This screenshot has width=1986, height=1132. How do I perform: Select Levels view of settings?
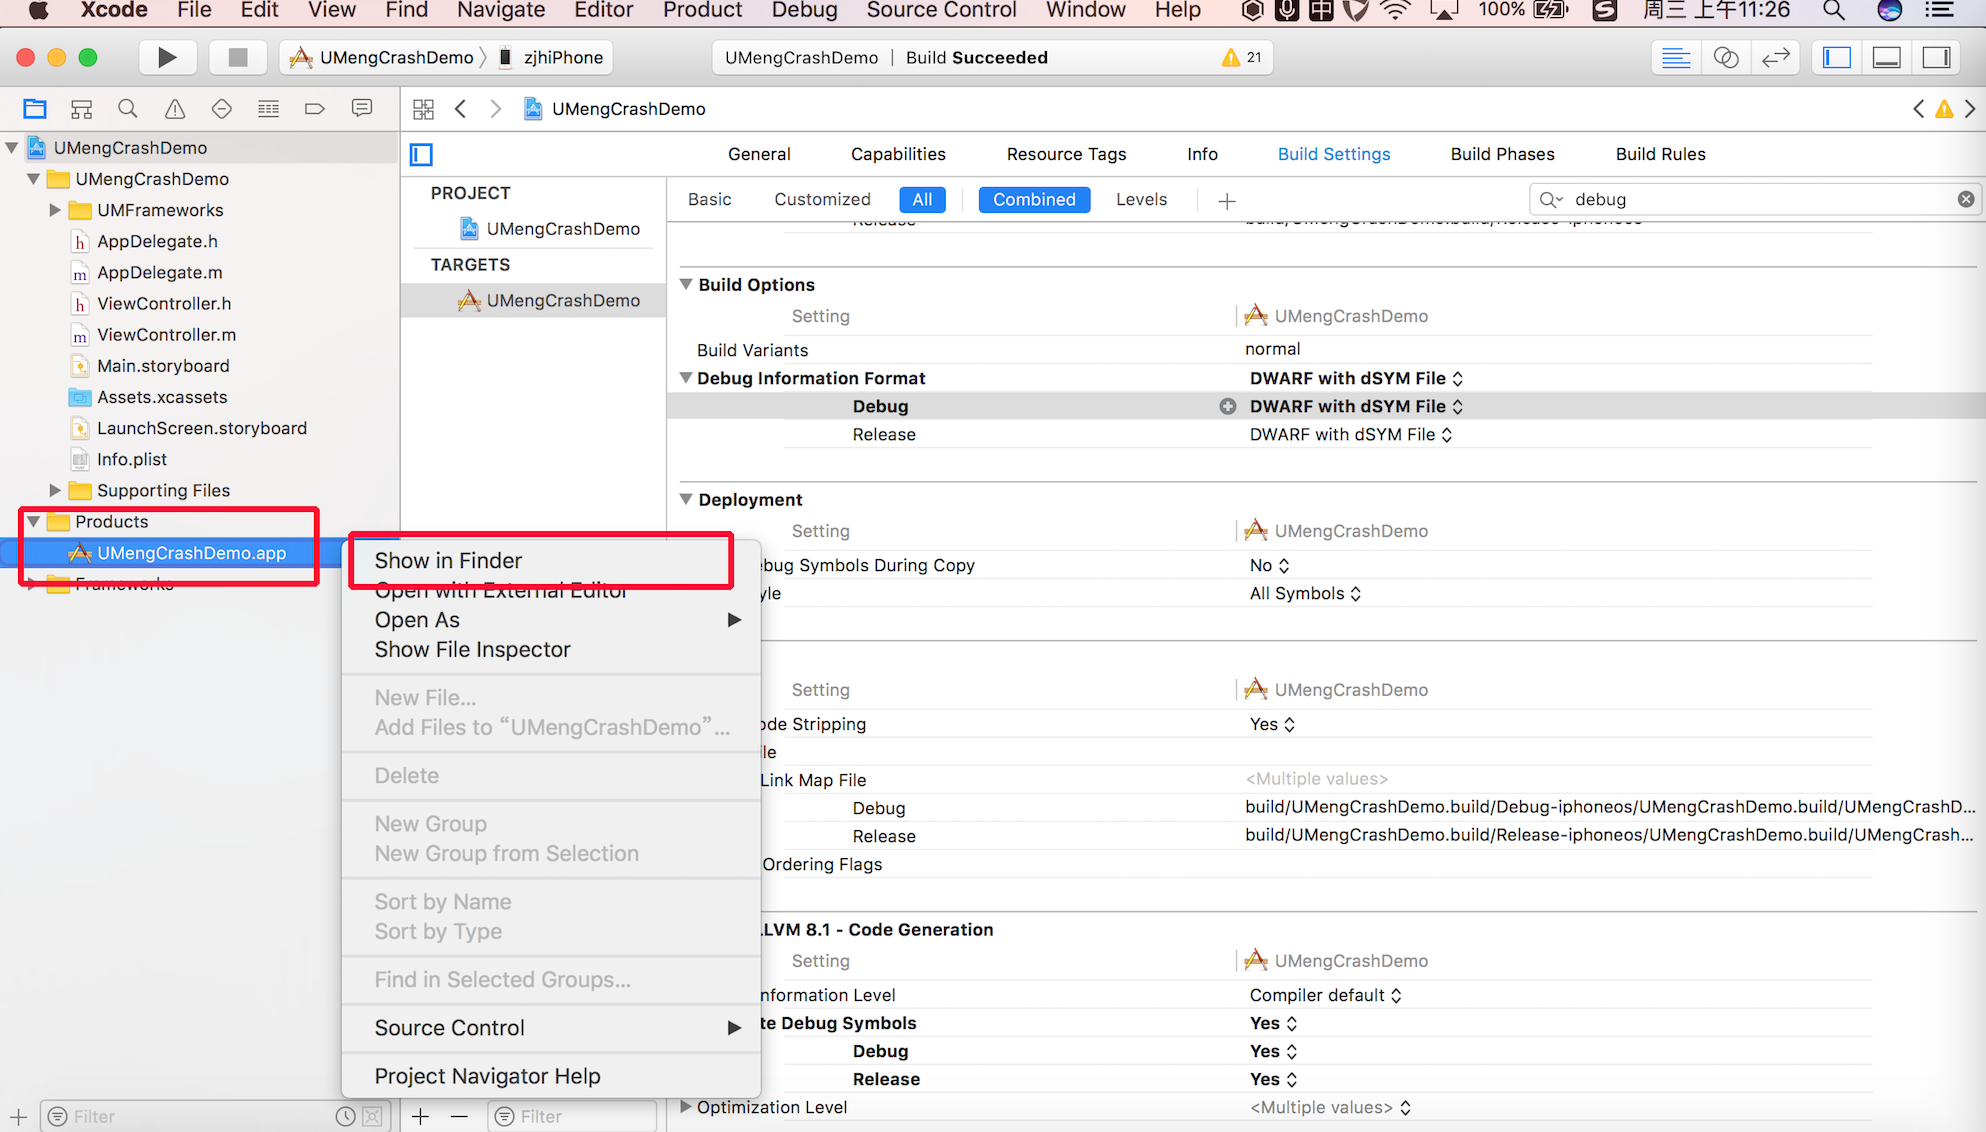pos(1141,199)
